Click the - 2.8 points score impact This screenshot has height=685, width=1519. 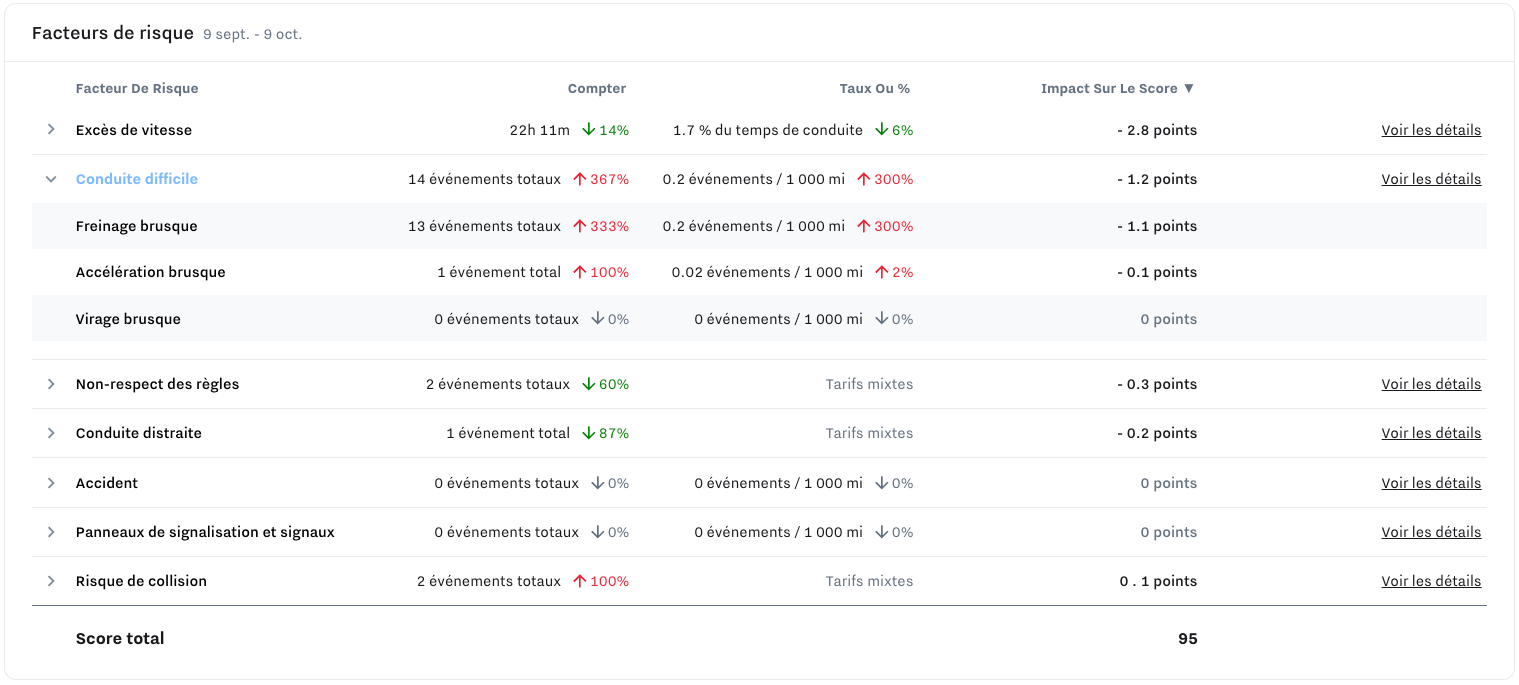point(1157,130)
